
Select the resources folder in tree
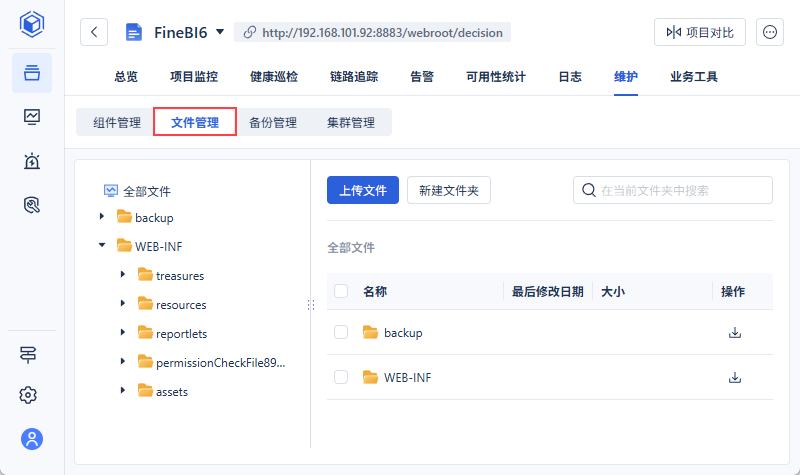click(x=181, y=305)
